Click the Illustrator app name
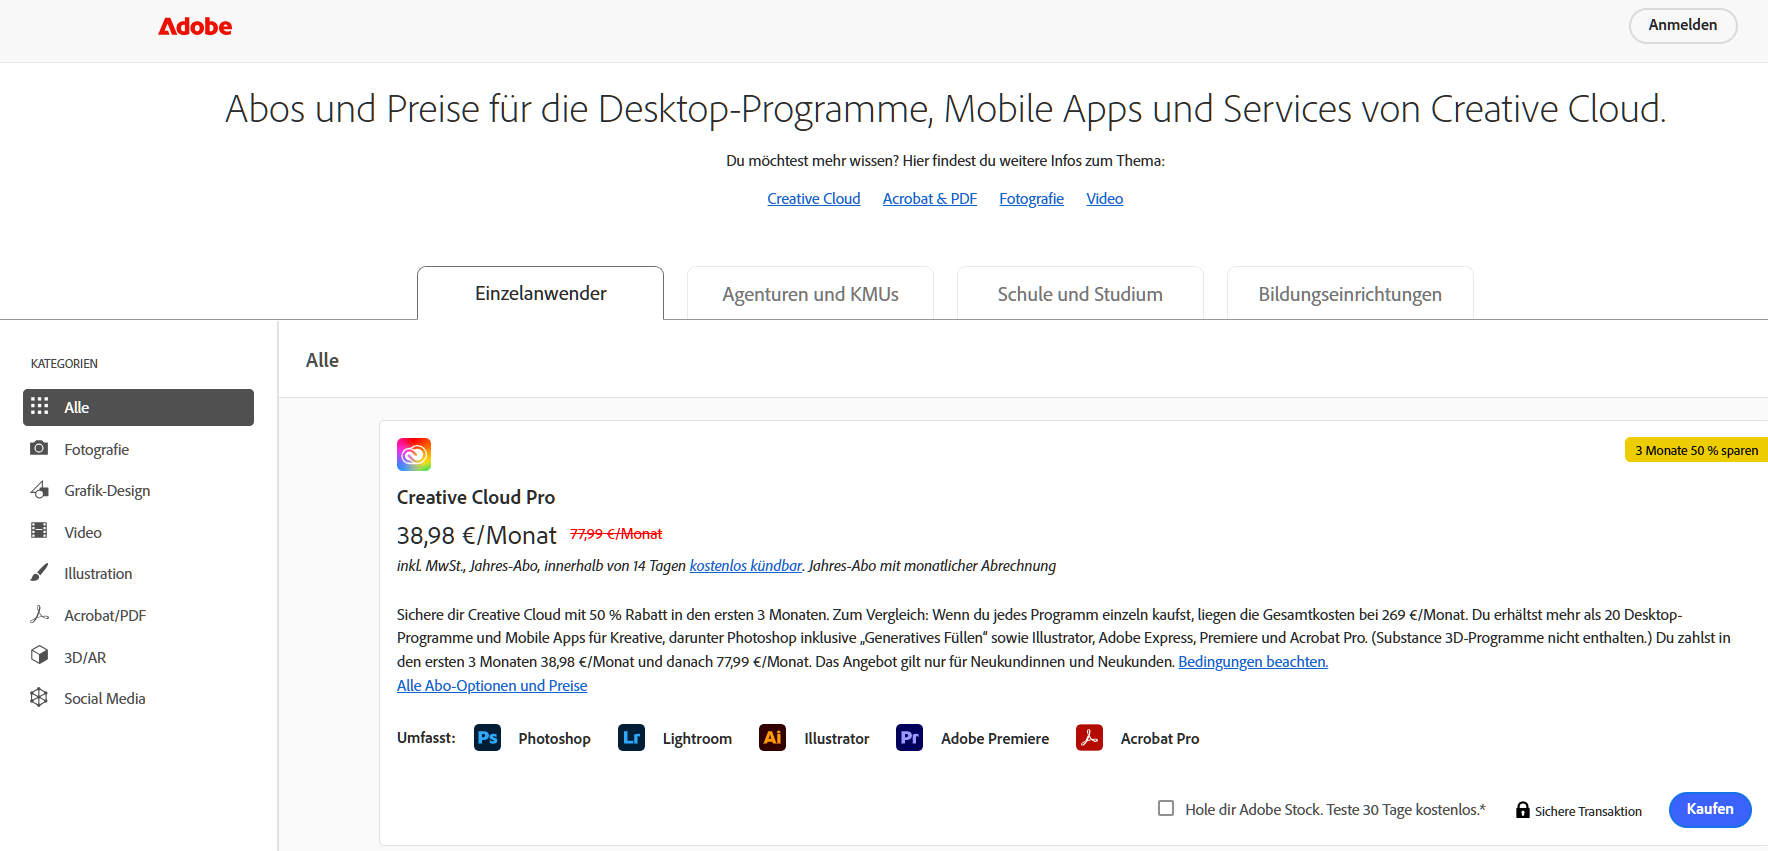The width and height of the screenshot is (1768, 851). [837, 739]
